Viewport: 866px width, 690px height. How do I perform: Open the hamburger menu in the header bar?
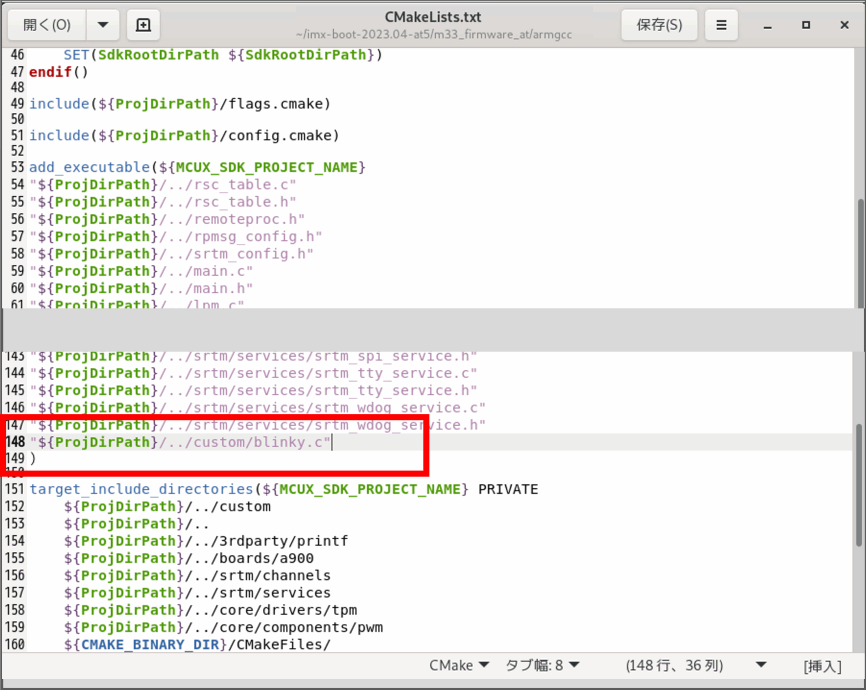[x=721, y=25]
